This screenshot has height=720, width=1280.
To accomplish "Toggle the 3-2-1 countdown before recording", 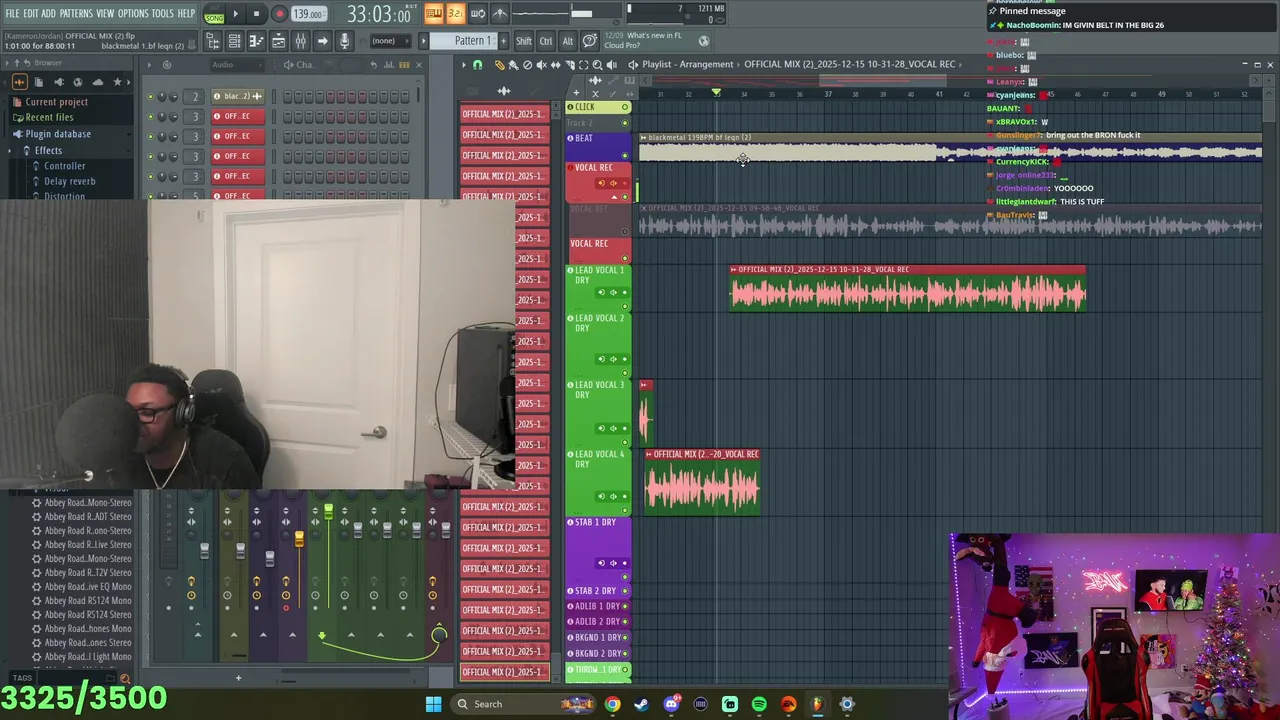I will tap(455, 13).
